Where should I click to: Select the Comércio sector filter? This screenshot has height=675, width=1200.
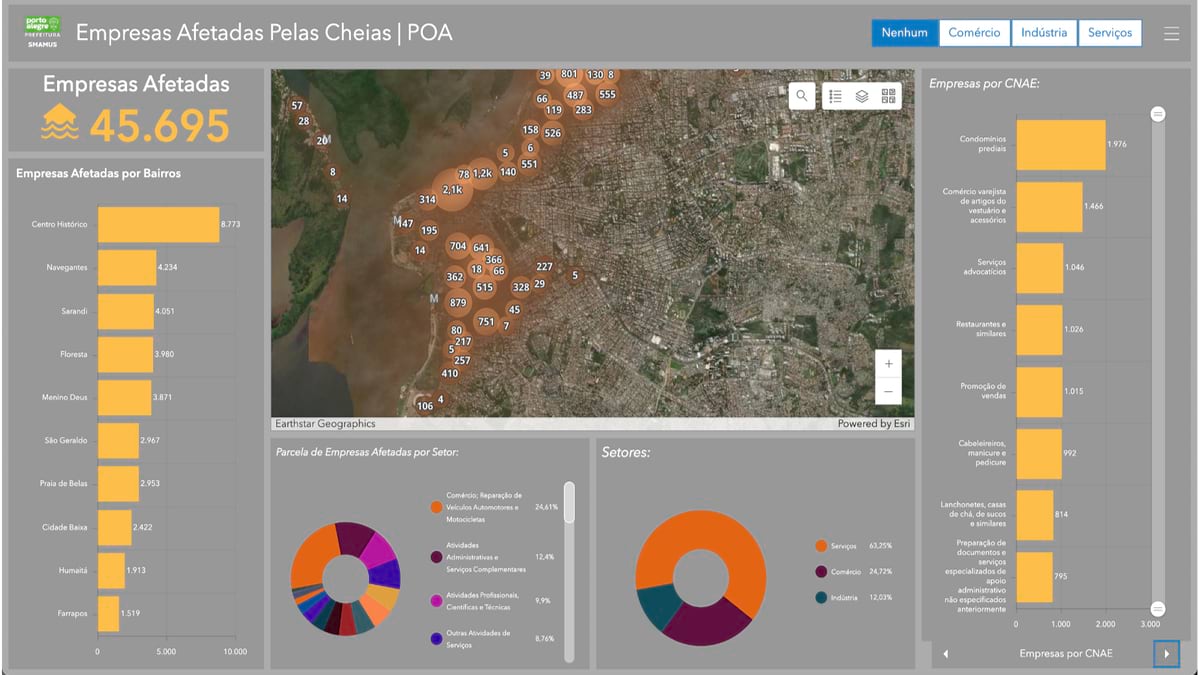[974, 32]
